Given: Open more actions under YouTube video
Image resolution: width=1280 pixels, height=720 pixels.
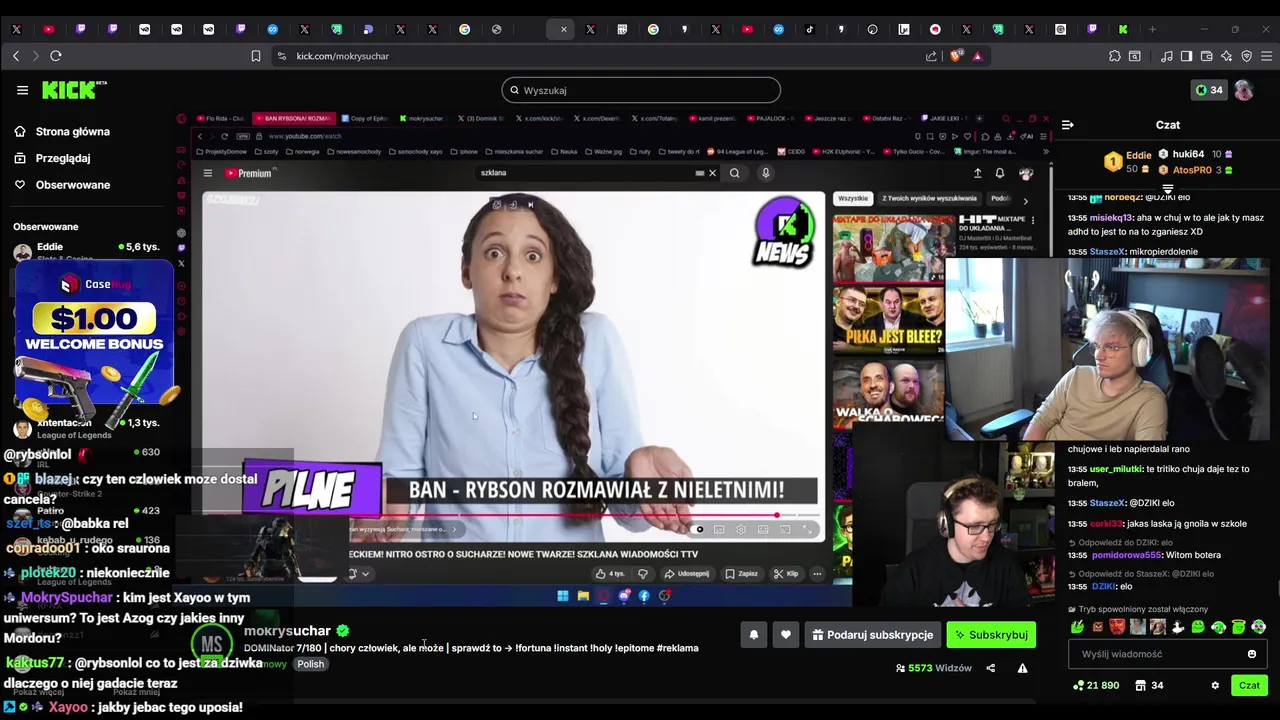Looking at the screenshot, I should [817, 574].
